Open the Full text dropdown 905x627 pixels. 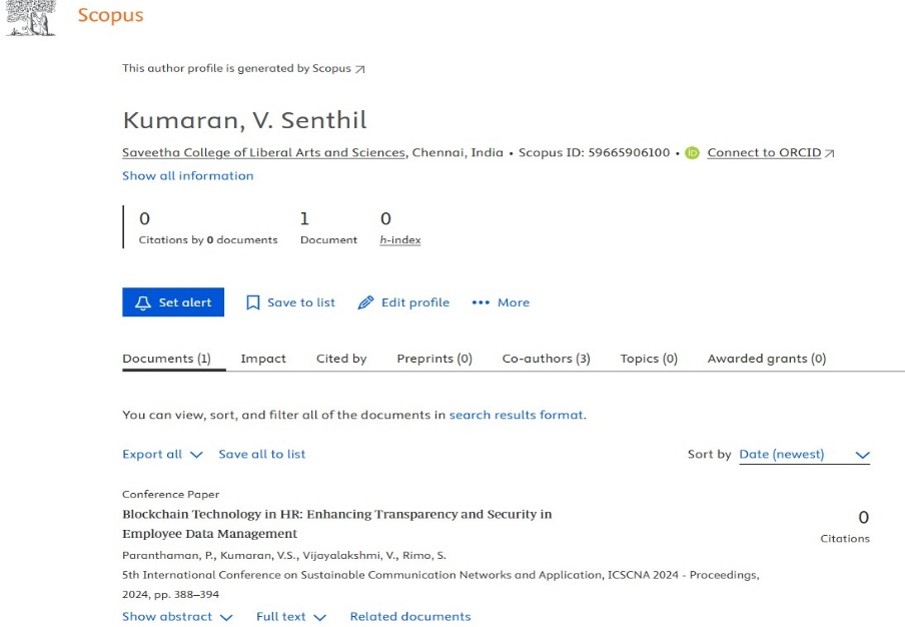tap(291, 617)
